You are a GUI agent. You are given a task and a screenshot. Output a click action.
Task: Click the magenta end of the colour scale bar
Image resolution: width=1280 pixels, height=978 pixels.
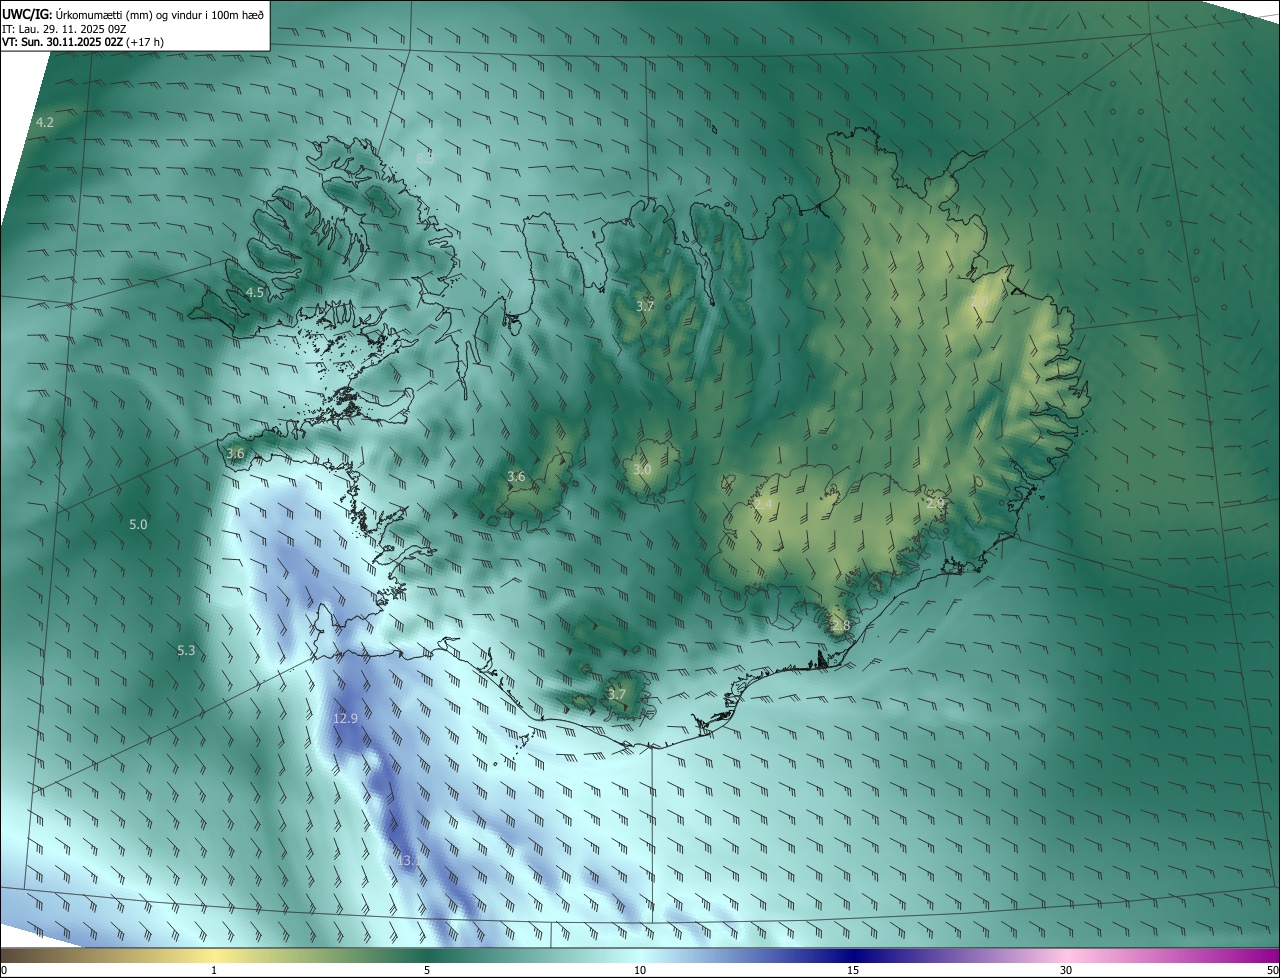tap(1262, 955)
